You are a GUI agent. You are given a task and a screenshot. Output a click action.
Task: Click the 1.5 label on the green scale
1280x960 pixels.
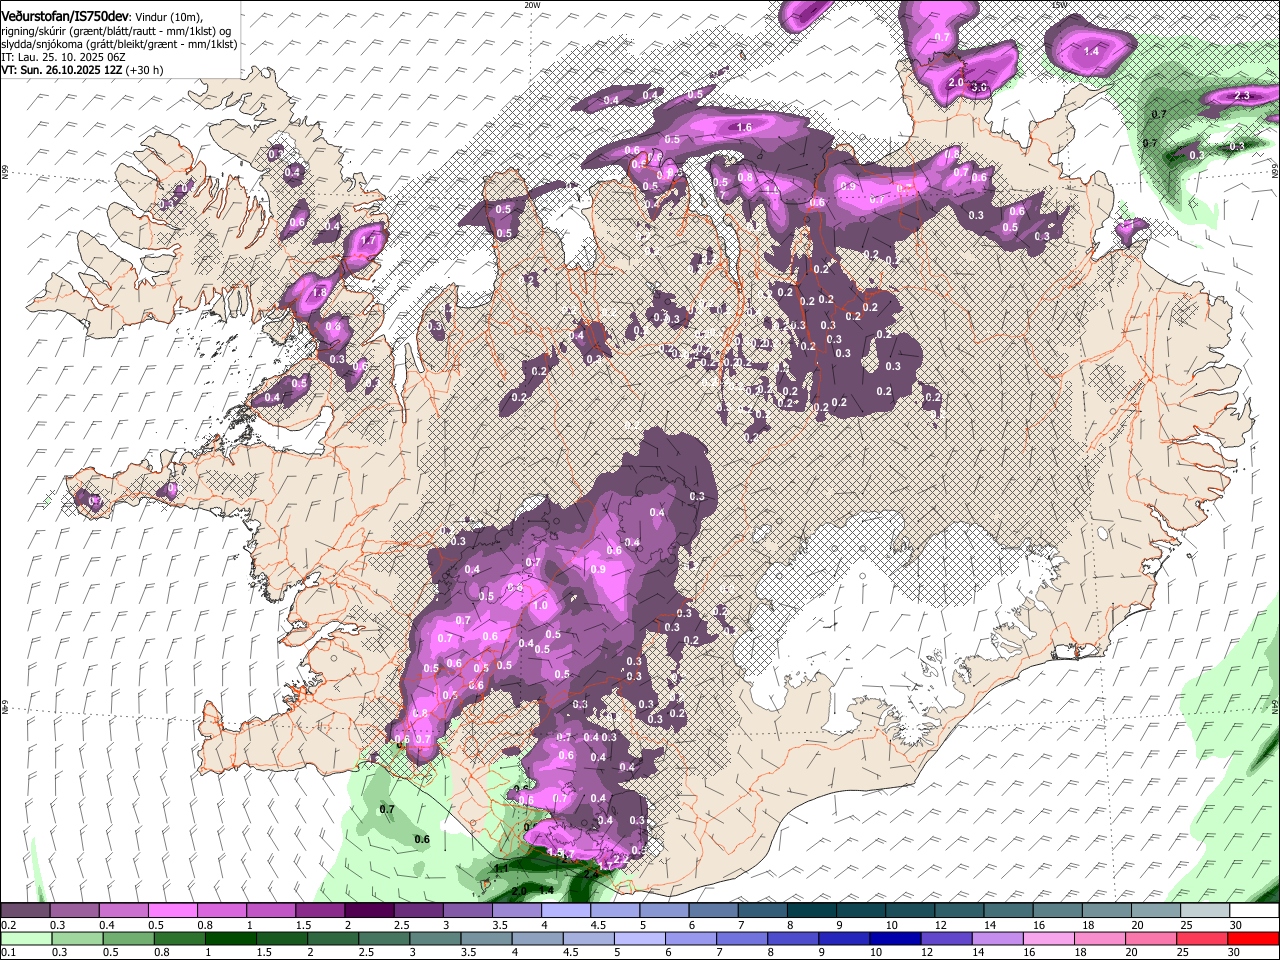264,953
